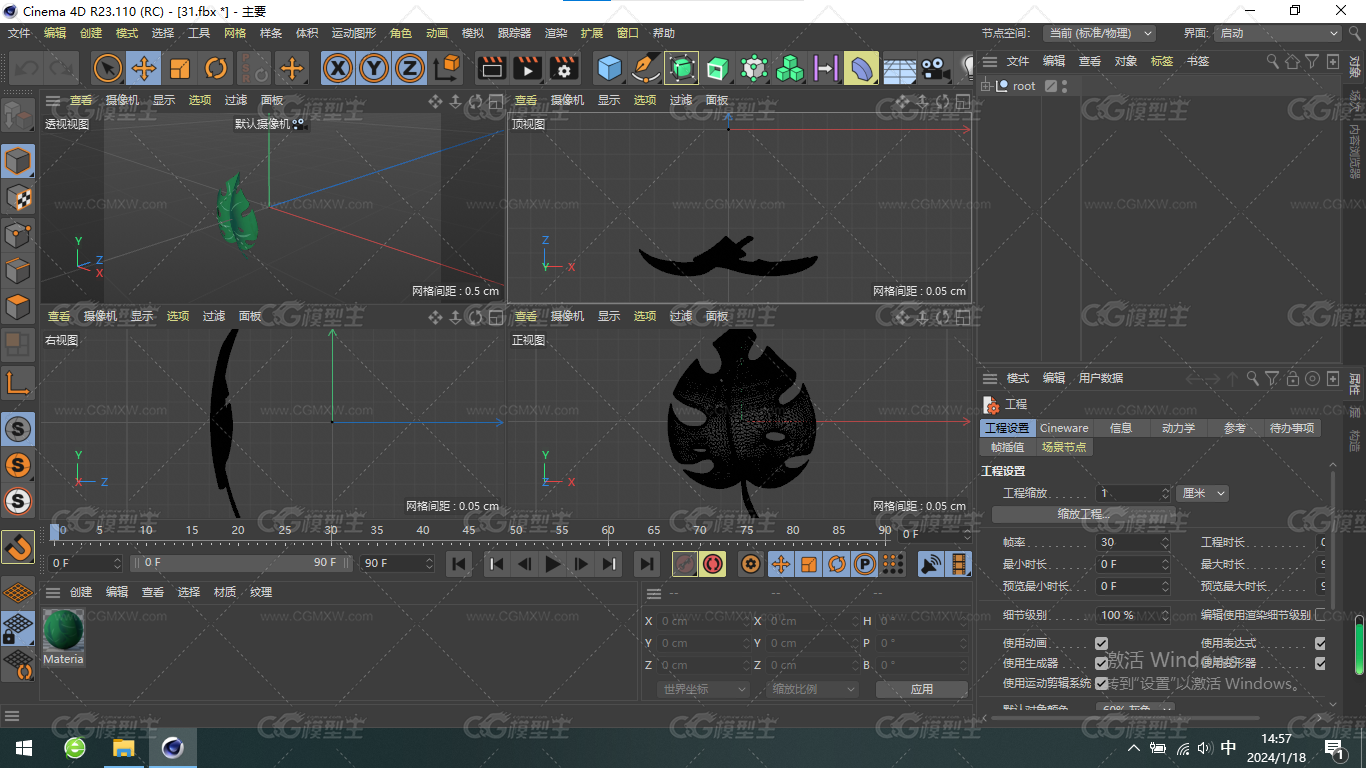Uncheck the 使用生成器 checkbox
Viewport: 1366px width, 768px height.
coord(1101,663)
